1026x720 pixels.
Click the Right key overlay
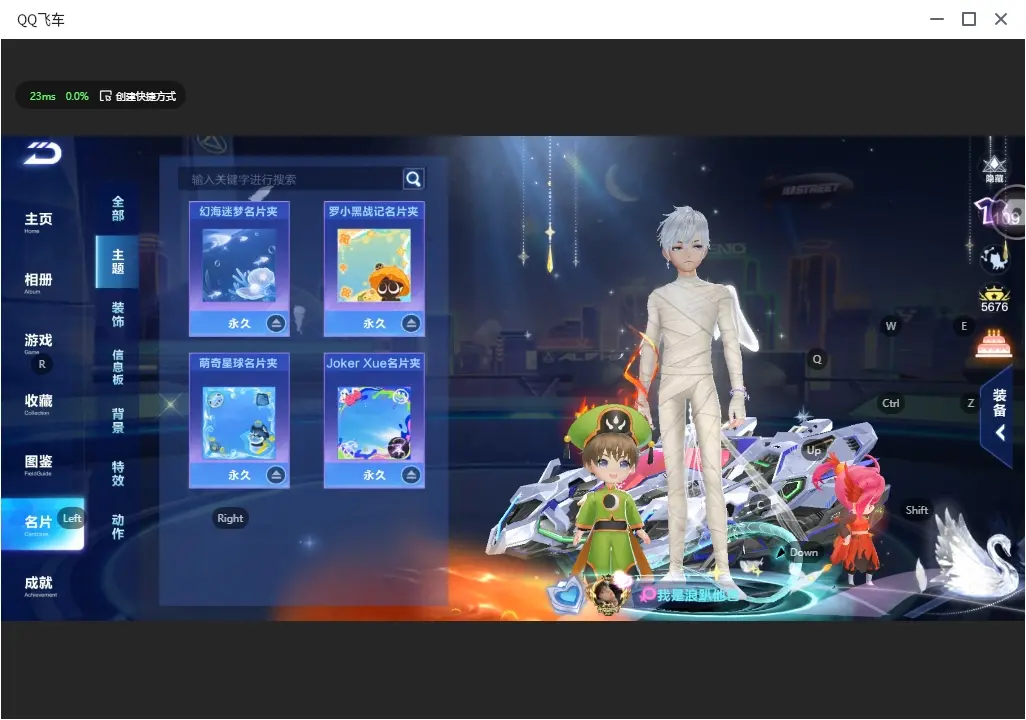coord(230,518)
